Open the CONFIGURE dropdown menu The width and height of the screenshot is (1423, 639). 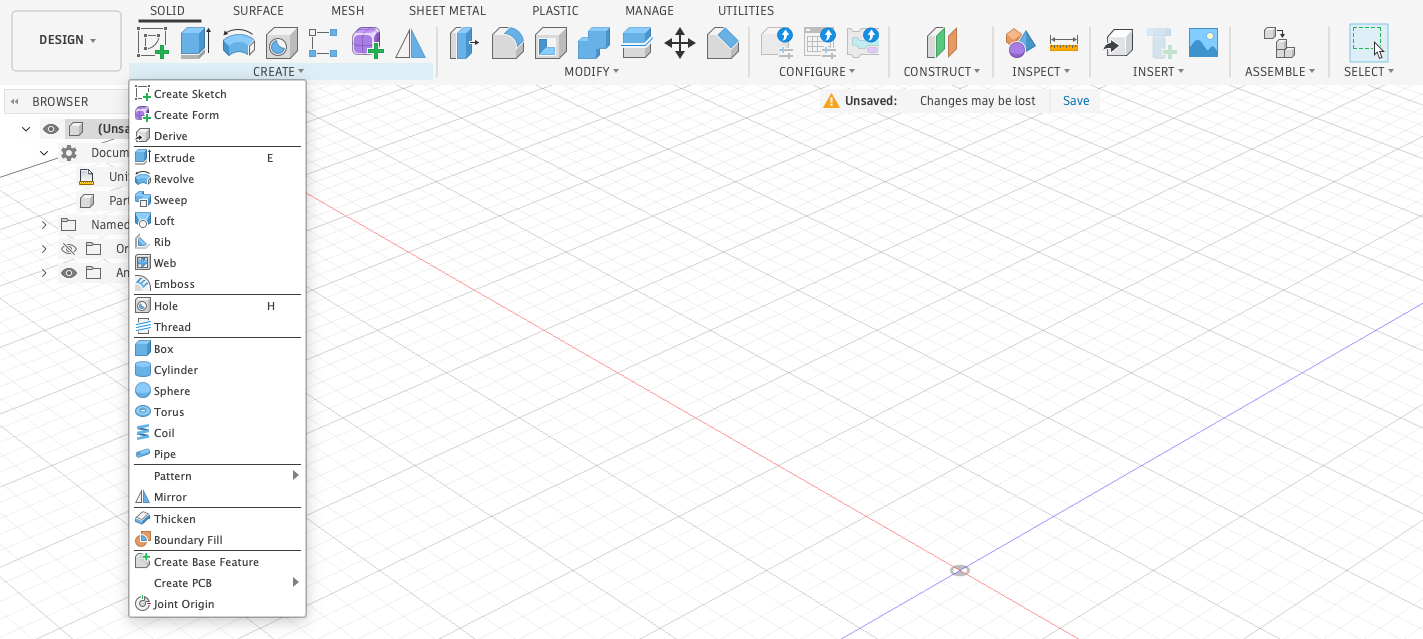[x=817, y=72]
